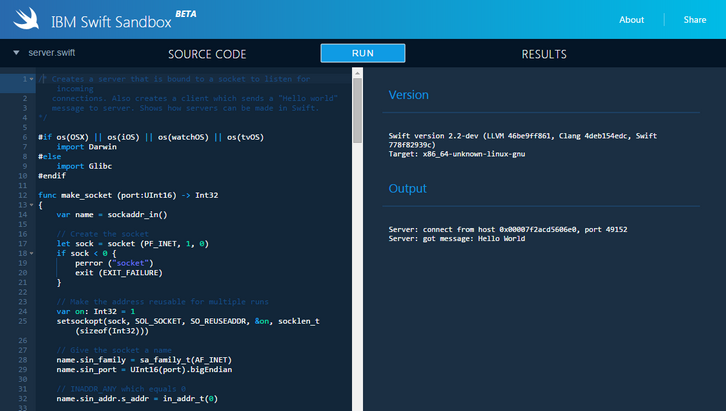Click the Share link

694,20
